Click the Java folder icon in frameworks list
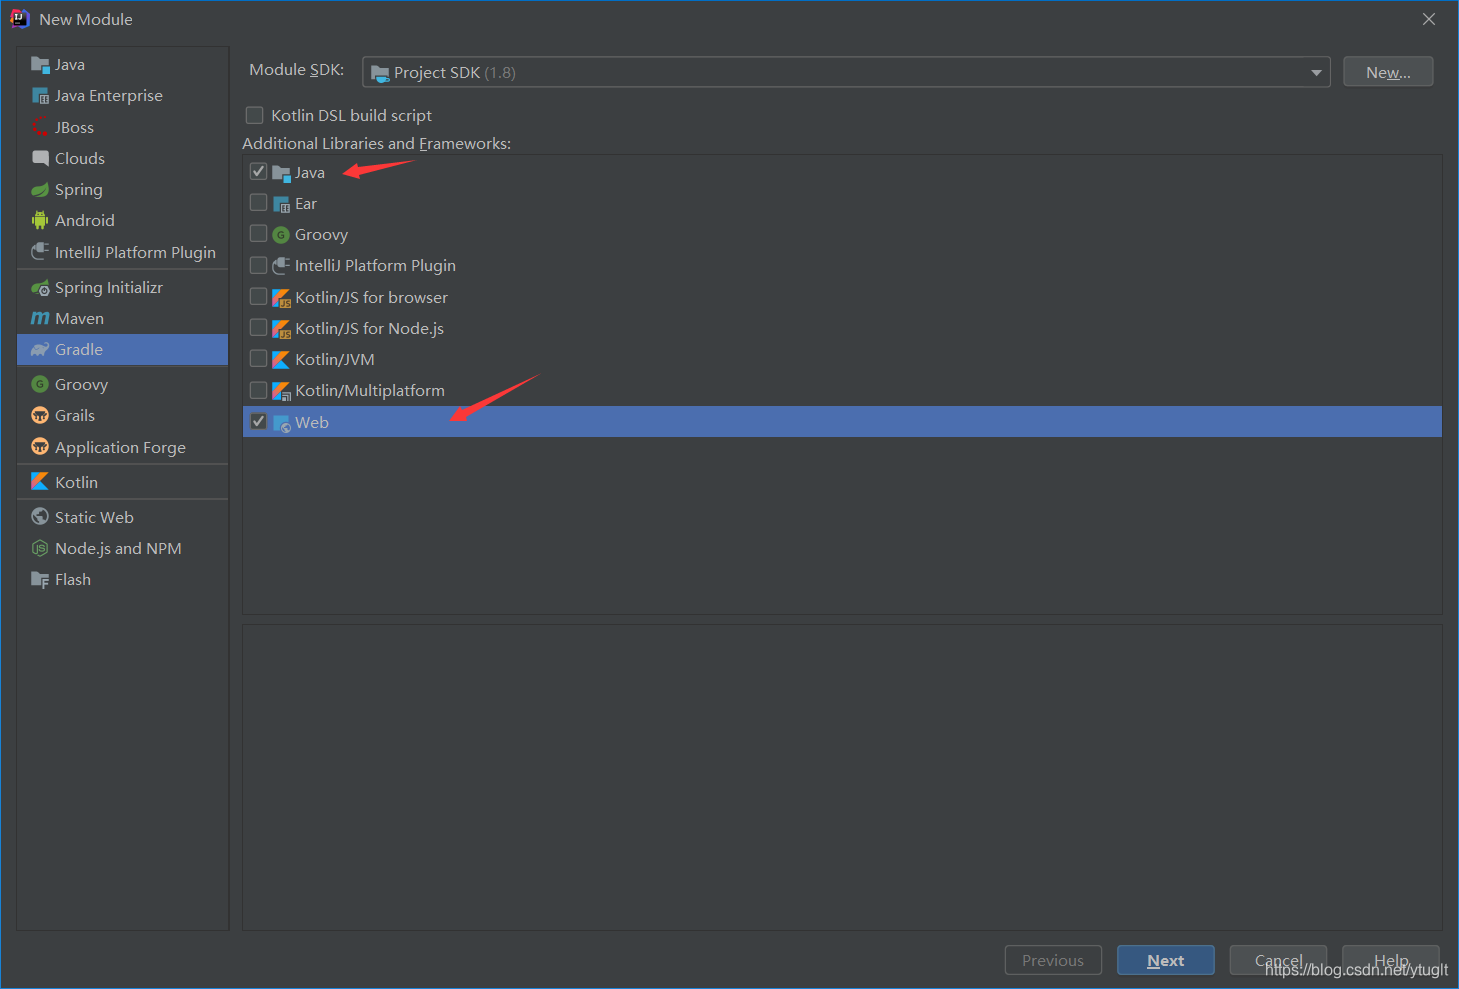 coord(281,173)
